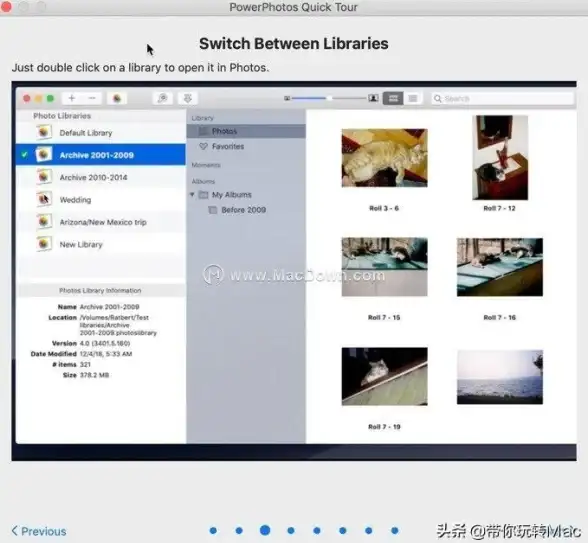Switch to grid view mode
Image resolution: width=588 pixels, height=543 pixels.
(393, 98)
